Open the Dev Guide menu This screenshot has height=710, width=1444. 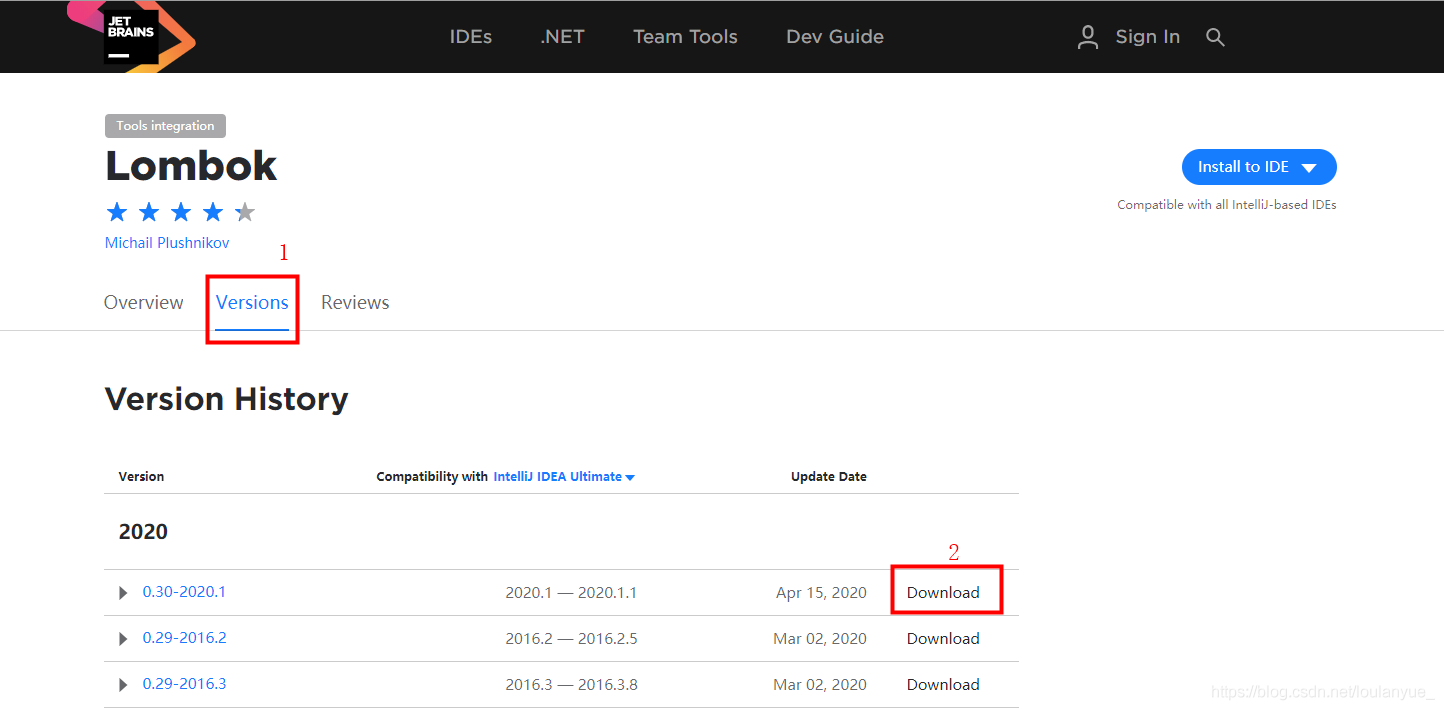pos(835,37)
